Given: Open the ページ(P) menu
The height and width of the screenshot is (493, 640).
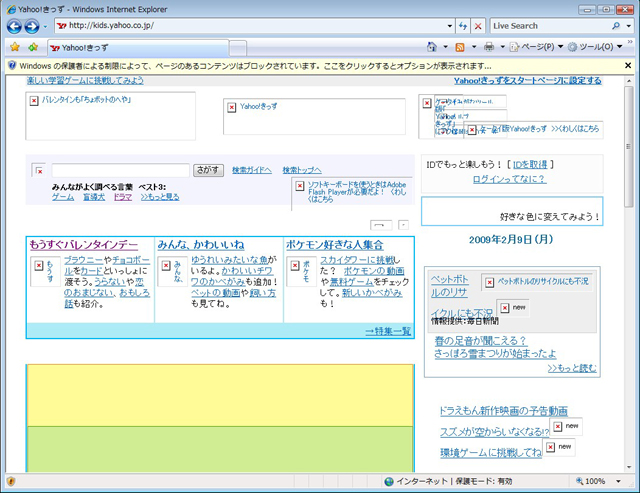Looking at the screenshot, I should pos(536,47).
